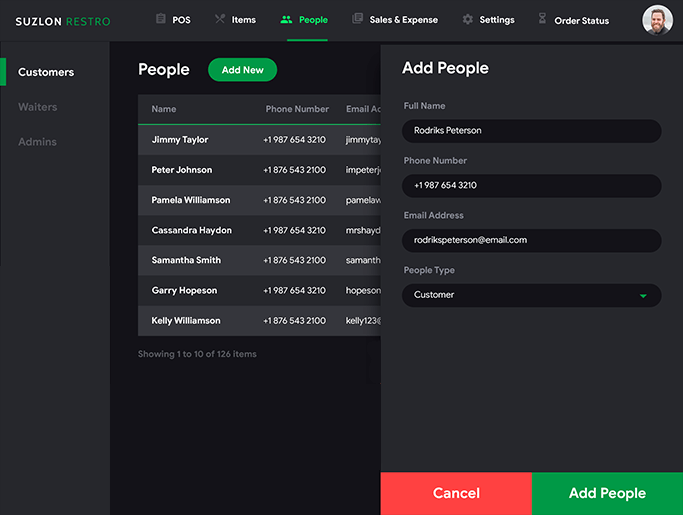Screen dimensions: 683x515
Task: Select Customers in the sidebar
Action: [x=46, y=72]
